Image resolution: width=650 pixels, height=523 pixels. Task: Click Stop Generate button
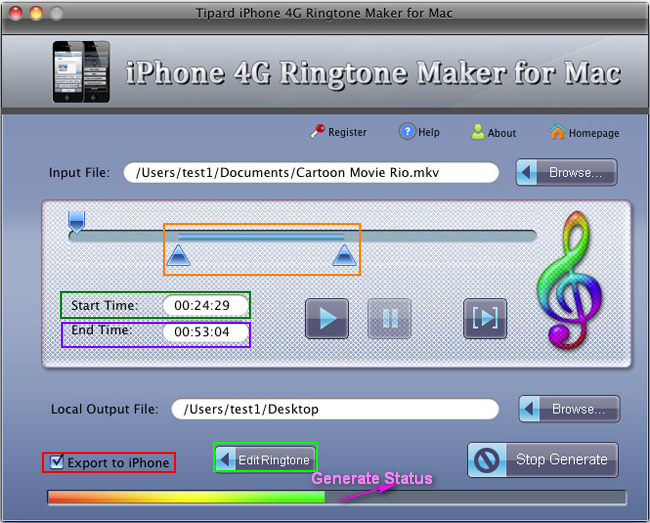[x=543, y=460]
